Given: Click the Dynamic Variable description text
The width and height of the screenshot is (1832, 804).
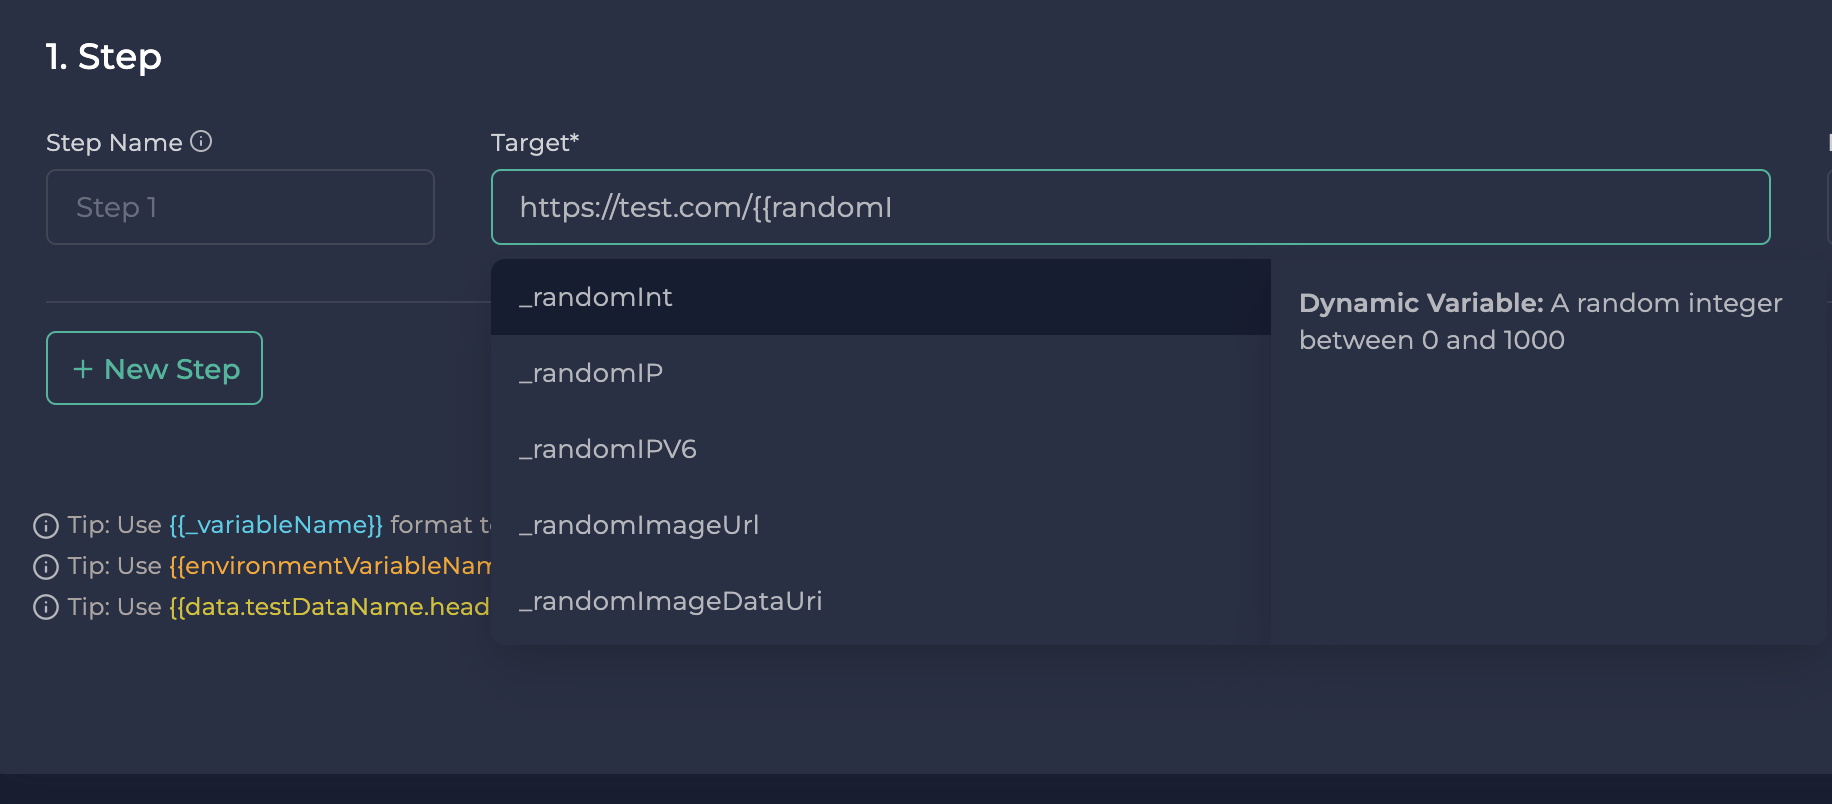Looking at the screenshot, I should click(x=1540, y=321).
